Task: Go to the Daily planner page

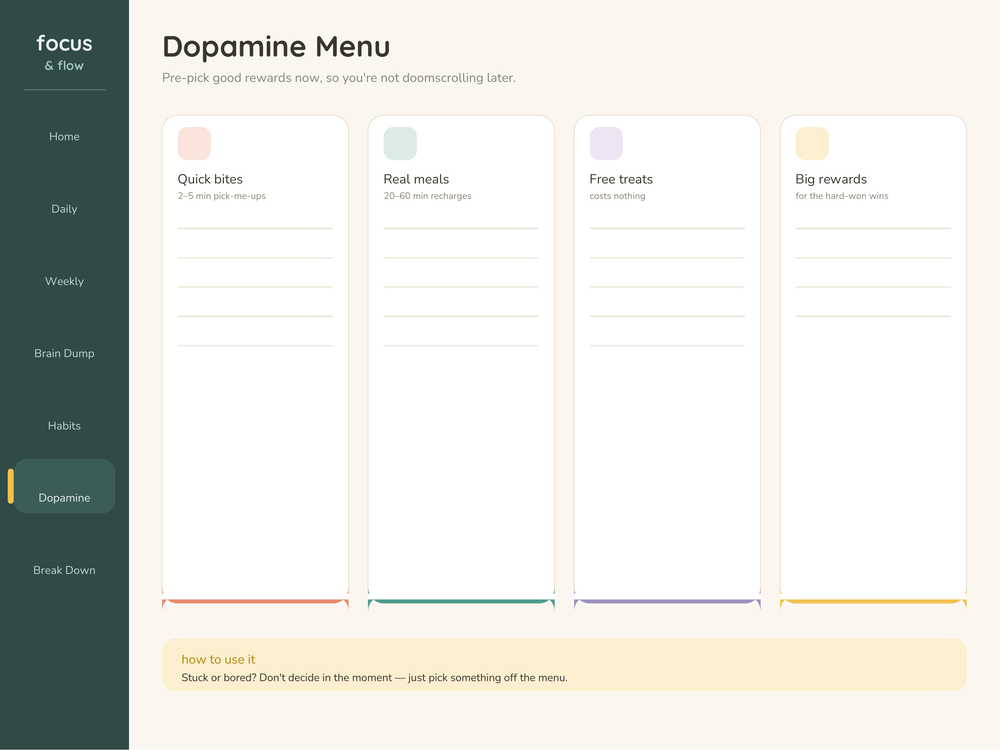Action: [64, 209]
